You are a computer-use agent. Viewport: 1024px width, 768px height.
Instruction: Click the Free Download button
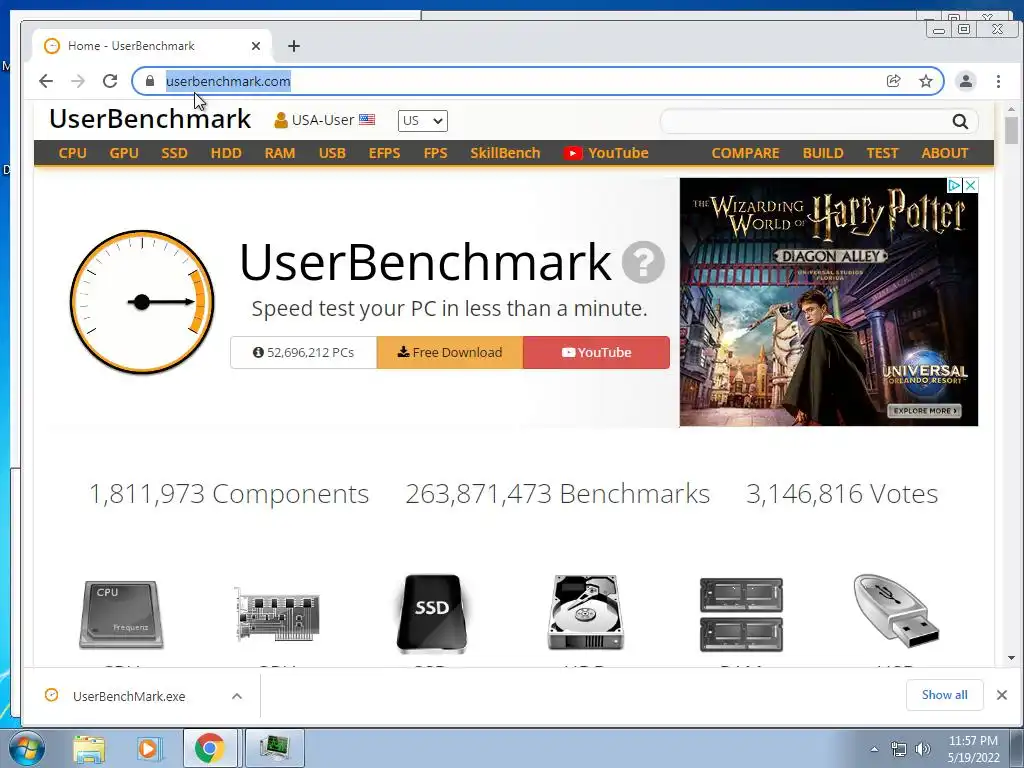(x=450, y=353)
